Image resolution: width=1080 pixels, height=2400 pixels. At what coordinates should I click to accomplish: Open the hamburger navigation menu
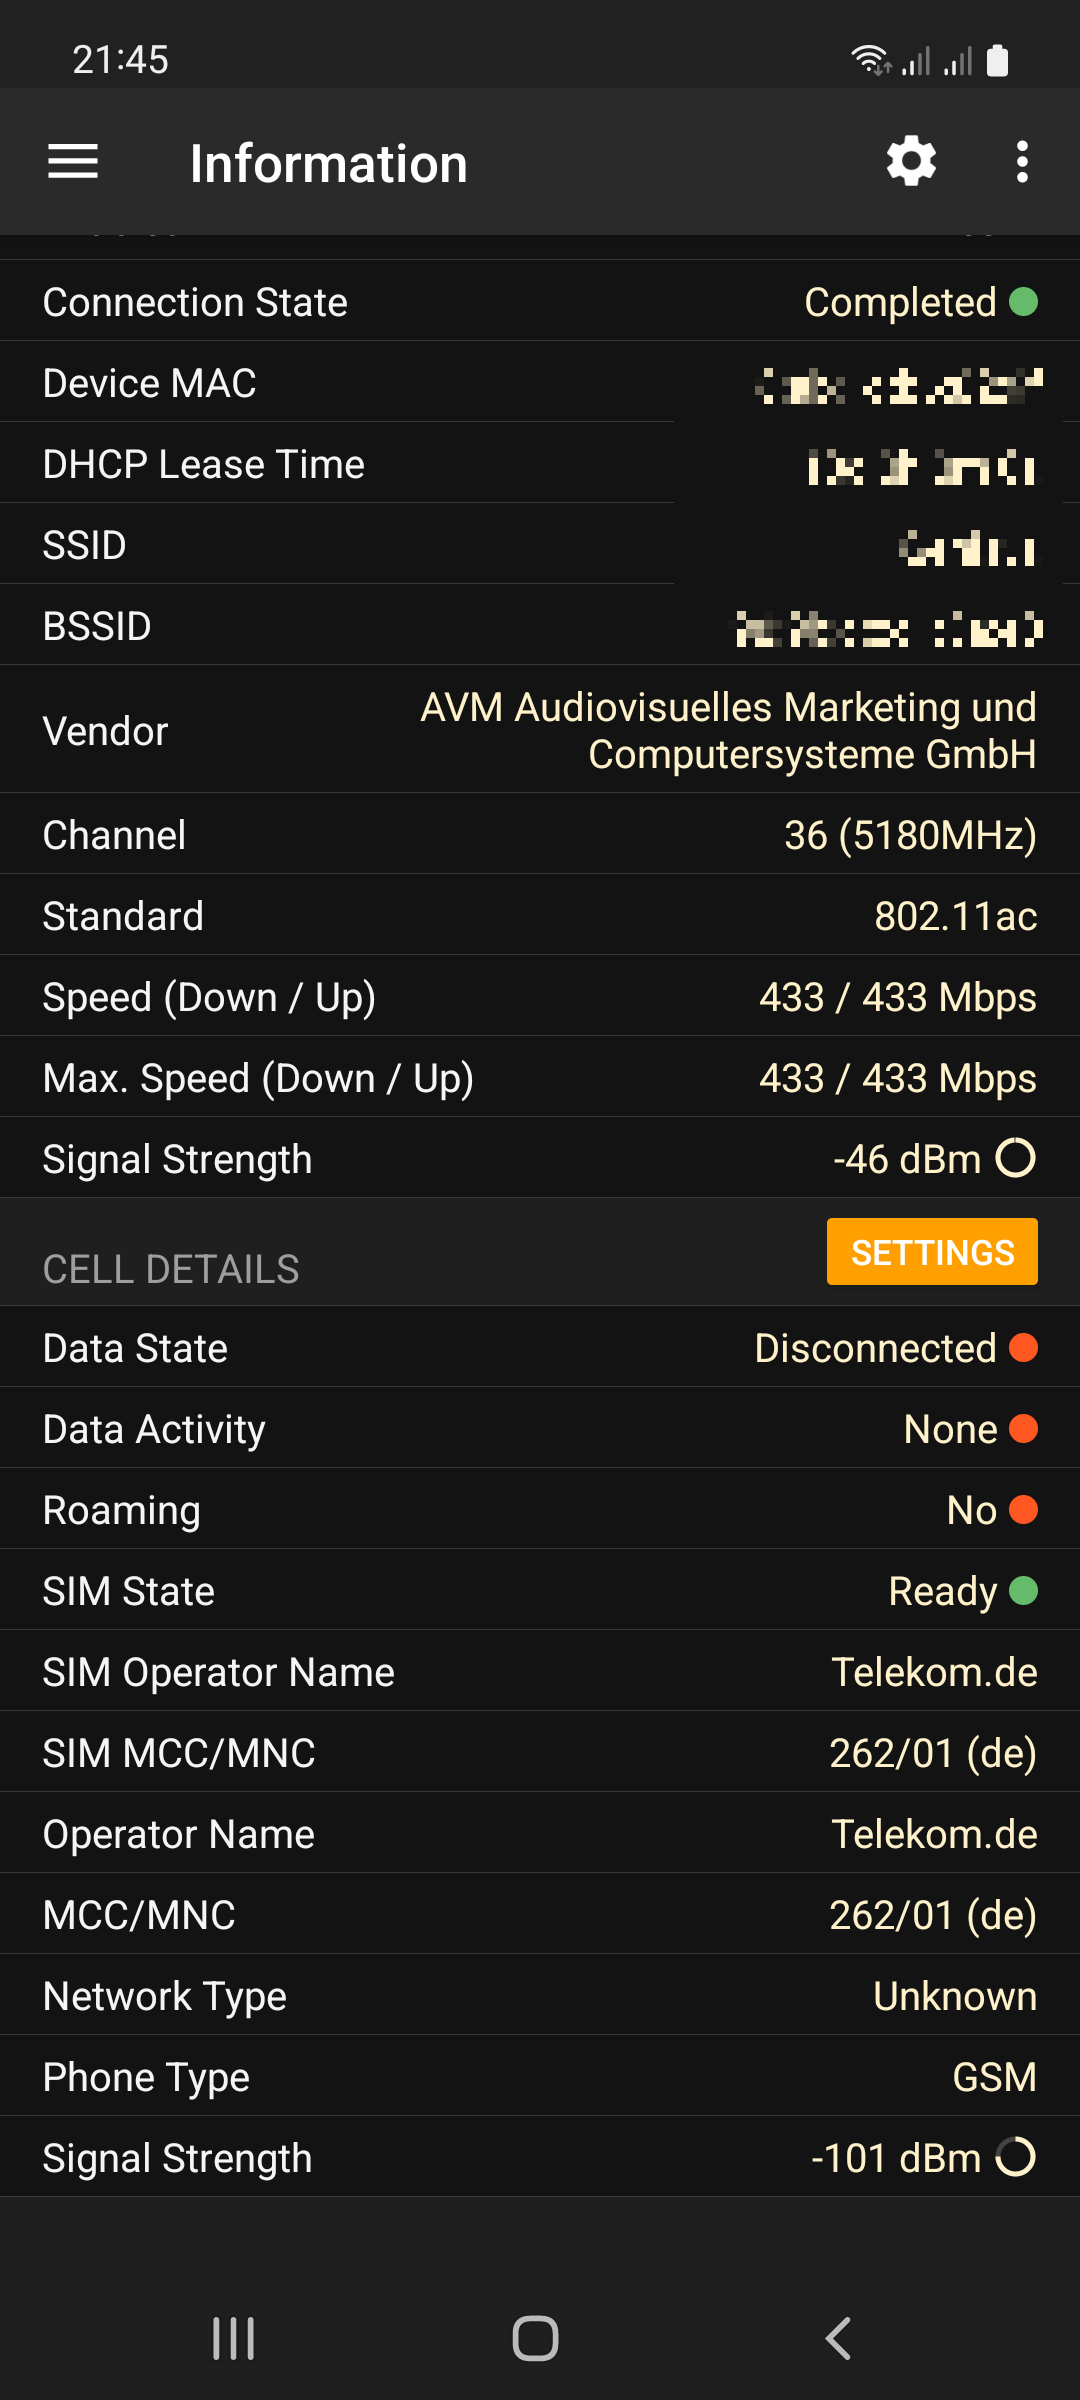[73, 162]
